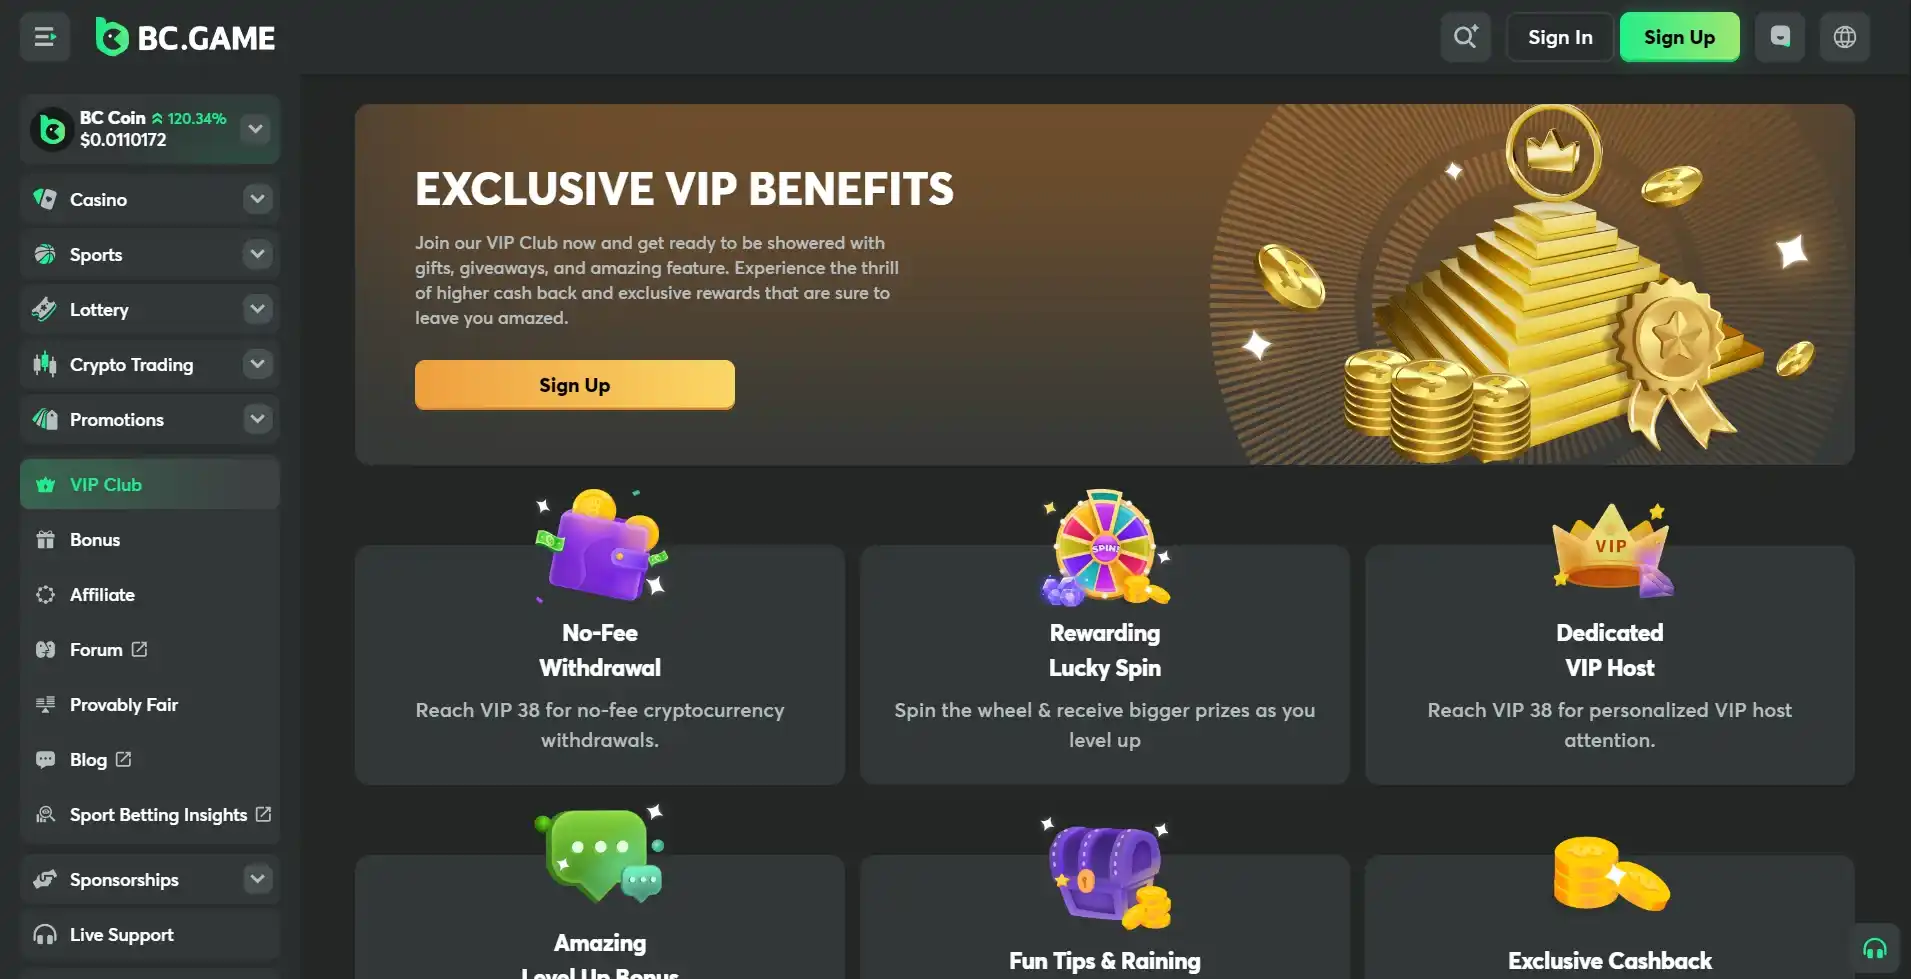This screenshot has height=979, width=1911.
Task: Expand the Crypto Trading chevron
Action: tap(257, 364)
